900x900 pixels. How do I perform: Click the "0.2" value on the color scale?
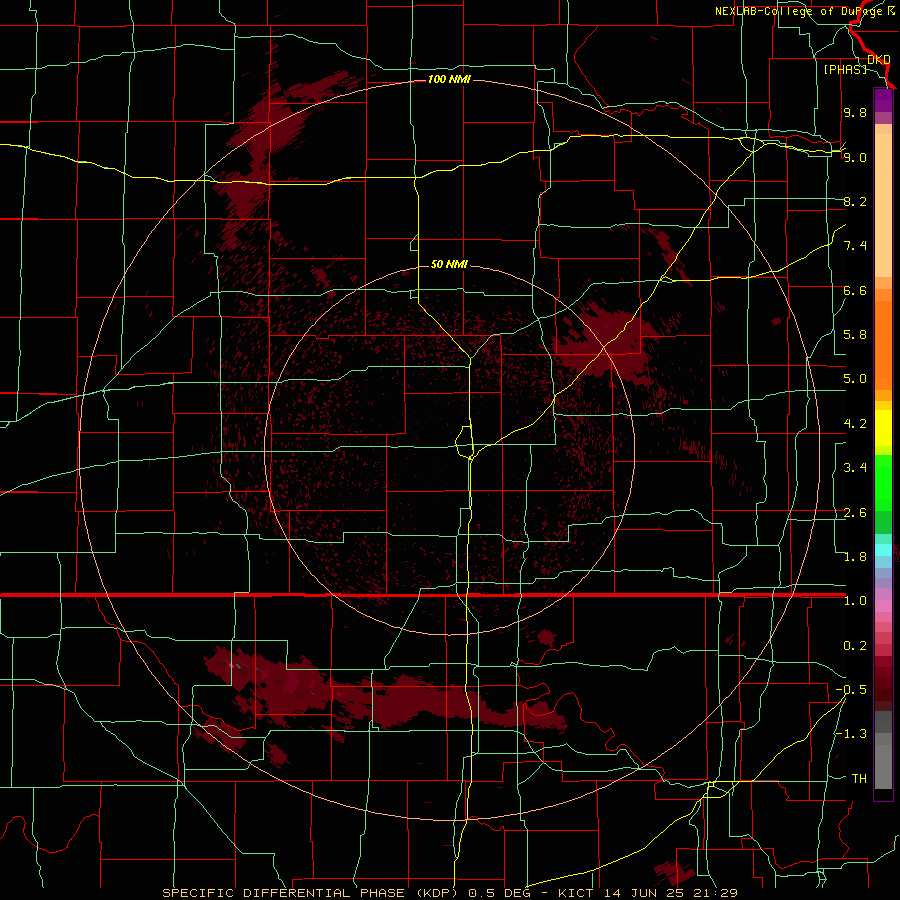(x=855, y=646)
